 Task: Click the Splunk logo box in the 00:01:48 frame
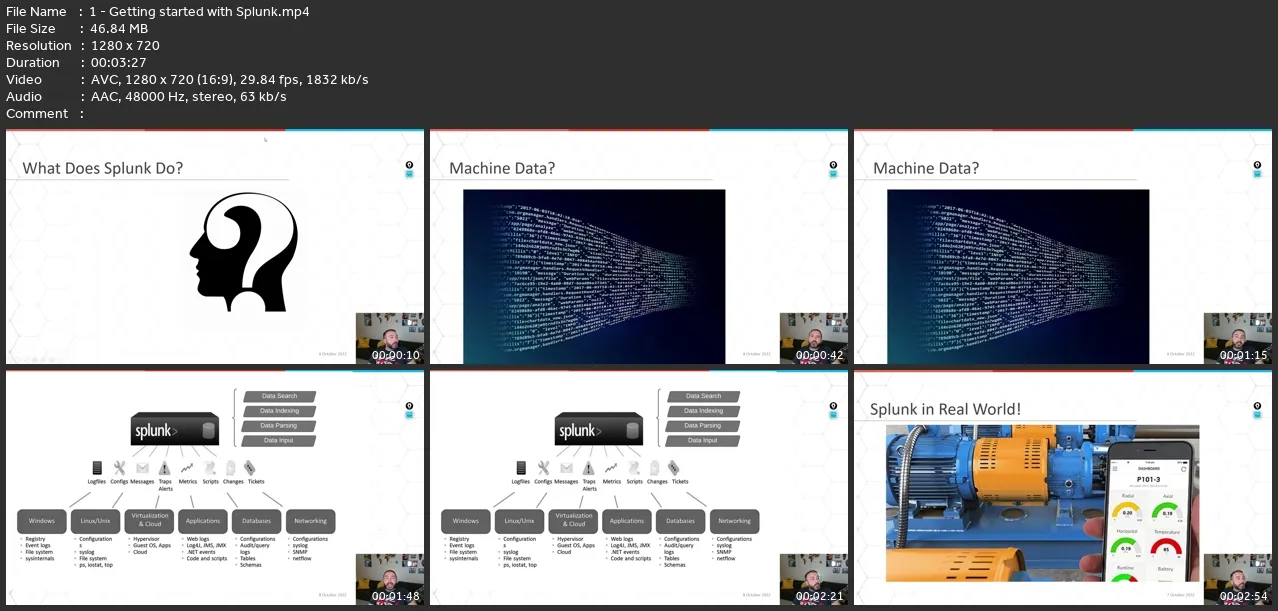click(176, 430)
